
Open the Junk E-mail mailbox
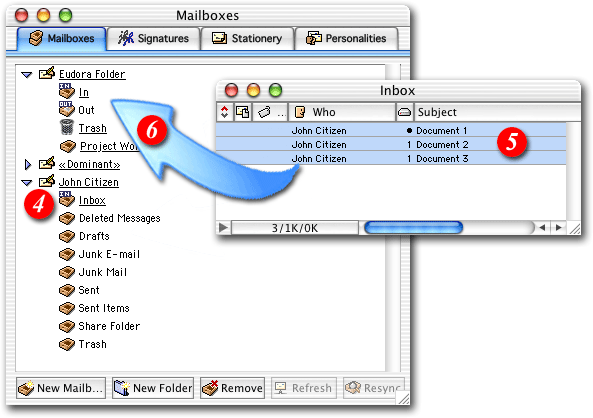click(109, 254)
